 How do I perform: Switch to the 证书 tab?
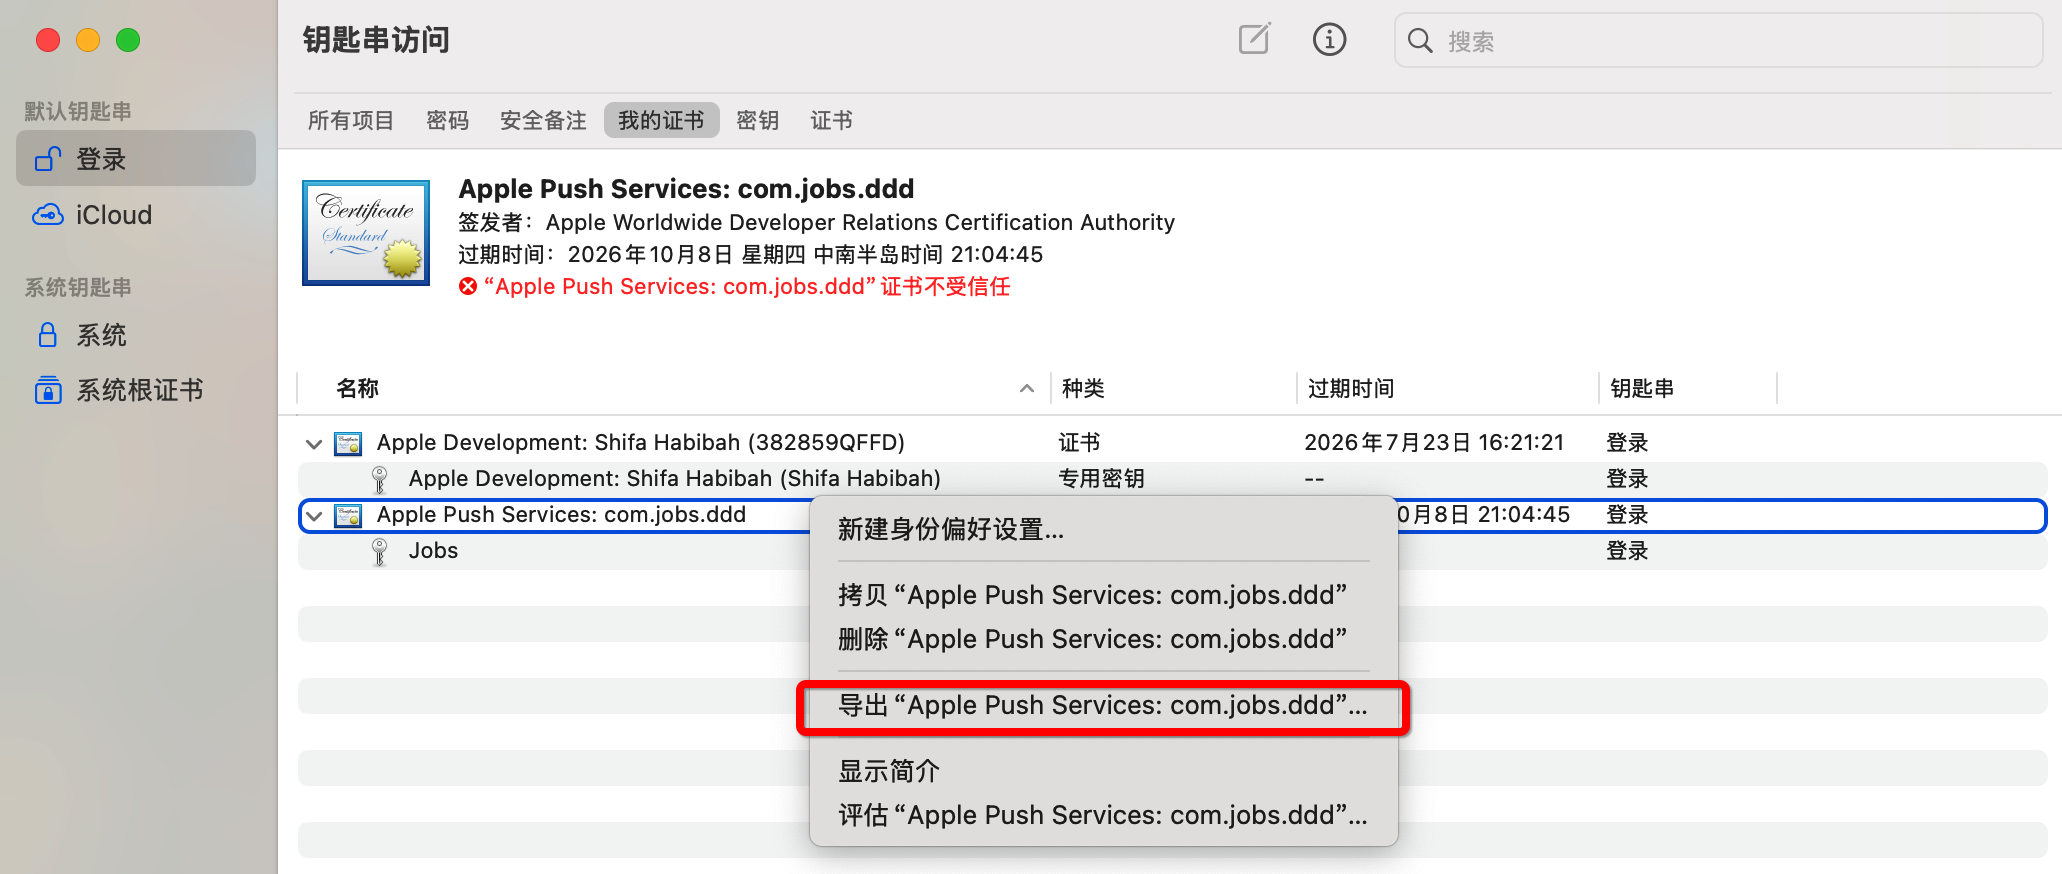(x=831, y=121)
